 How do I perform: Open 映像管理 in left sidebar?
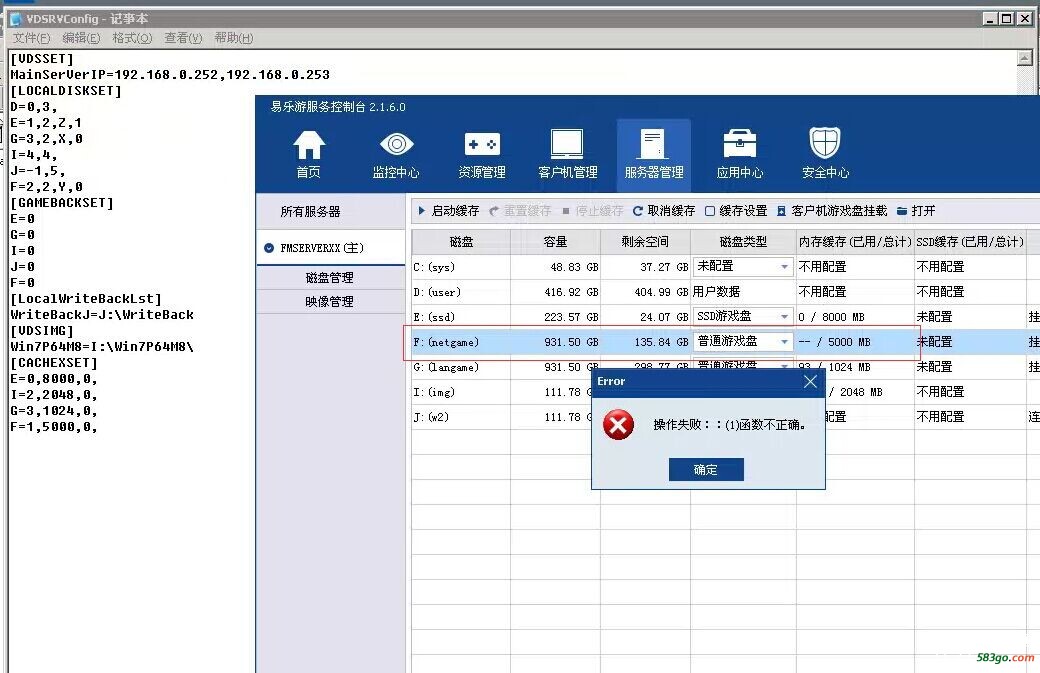329,301
